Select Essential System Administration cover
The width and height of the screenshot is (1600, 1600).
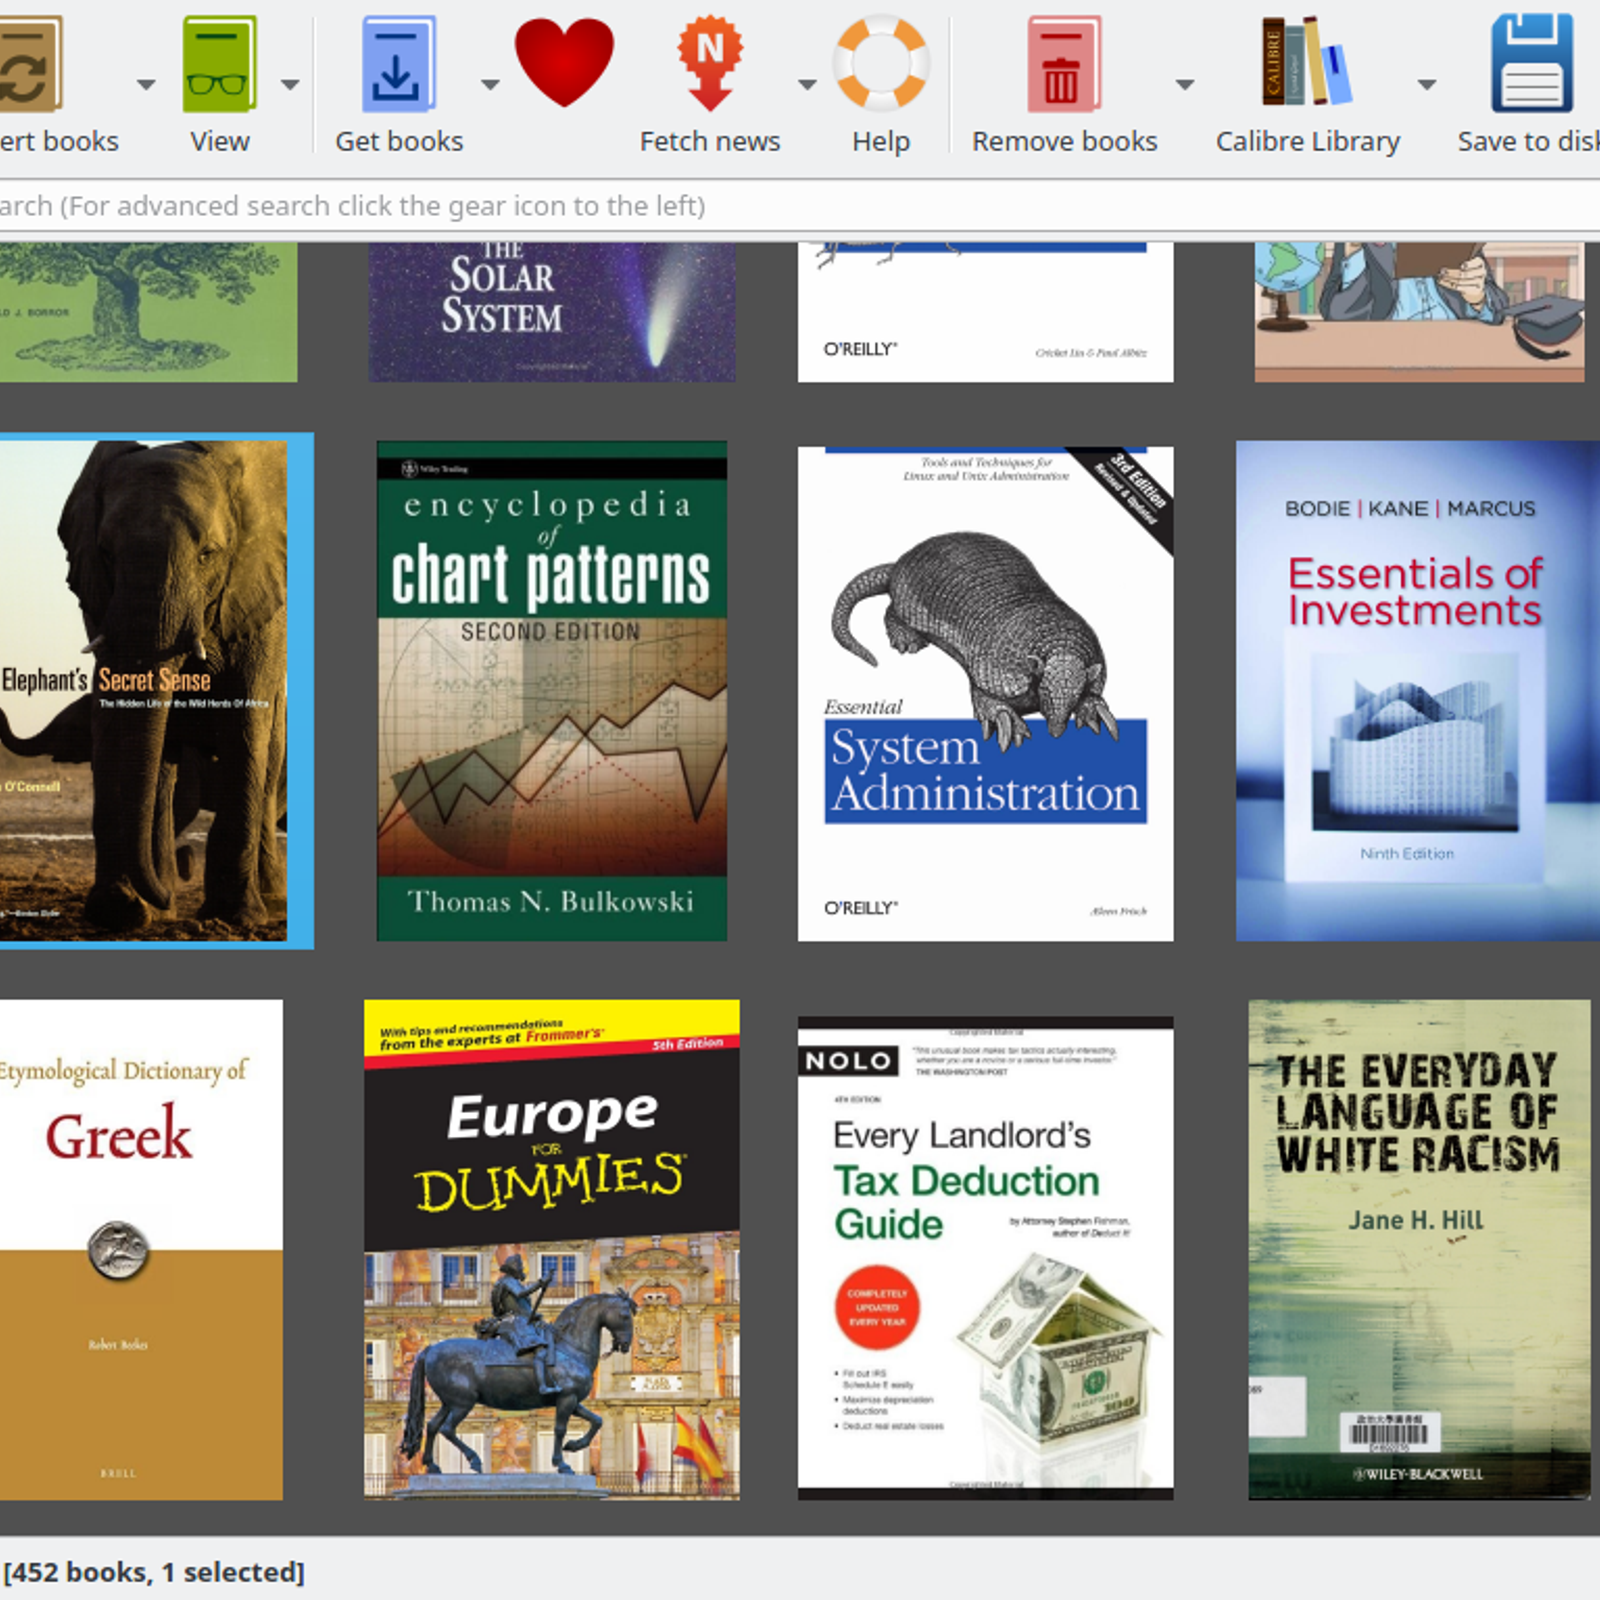click(x=985, y=693)
